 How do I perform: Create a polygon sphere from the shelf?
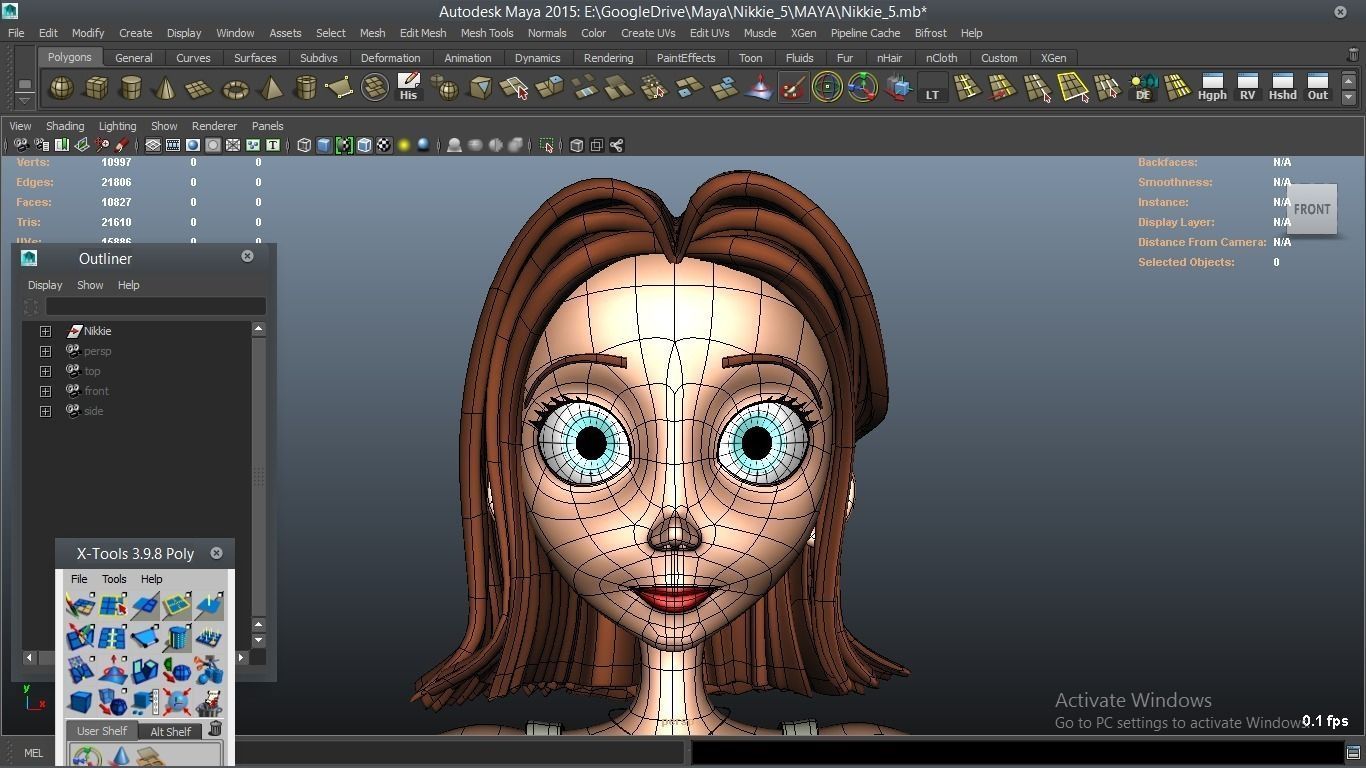[x=61, y=88]
